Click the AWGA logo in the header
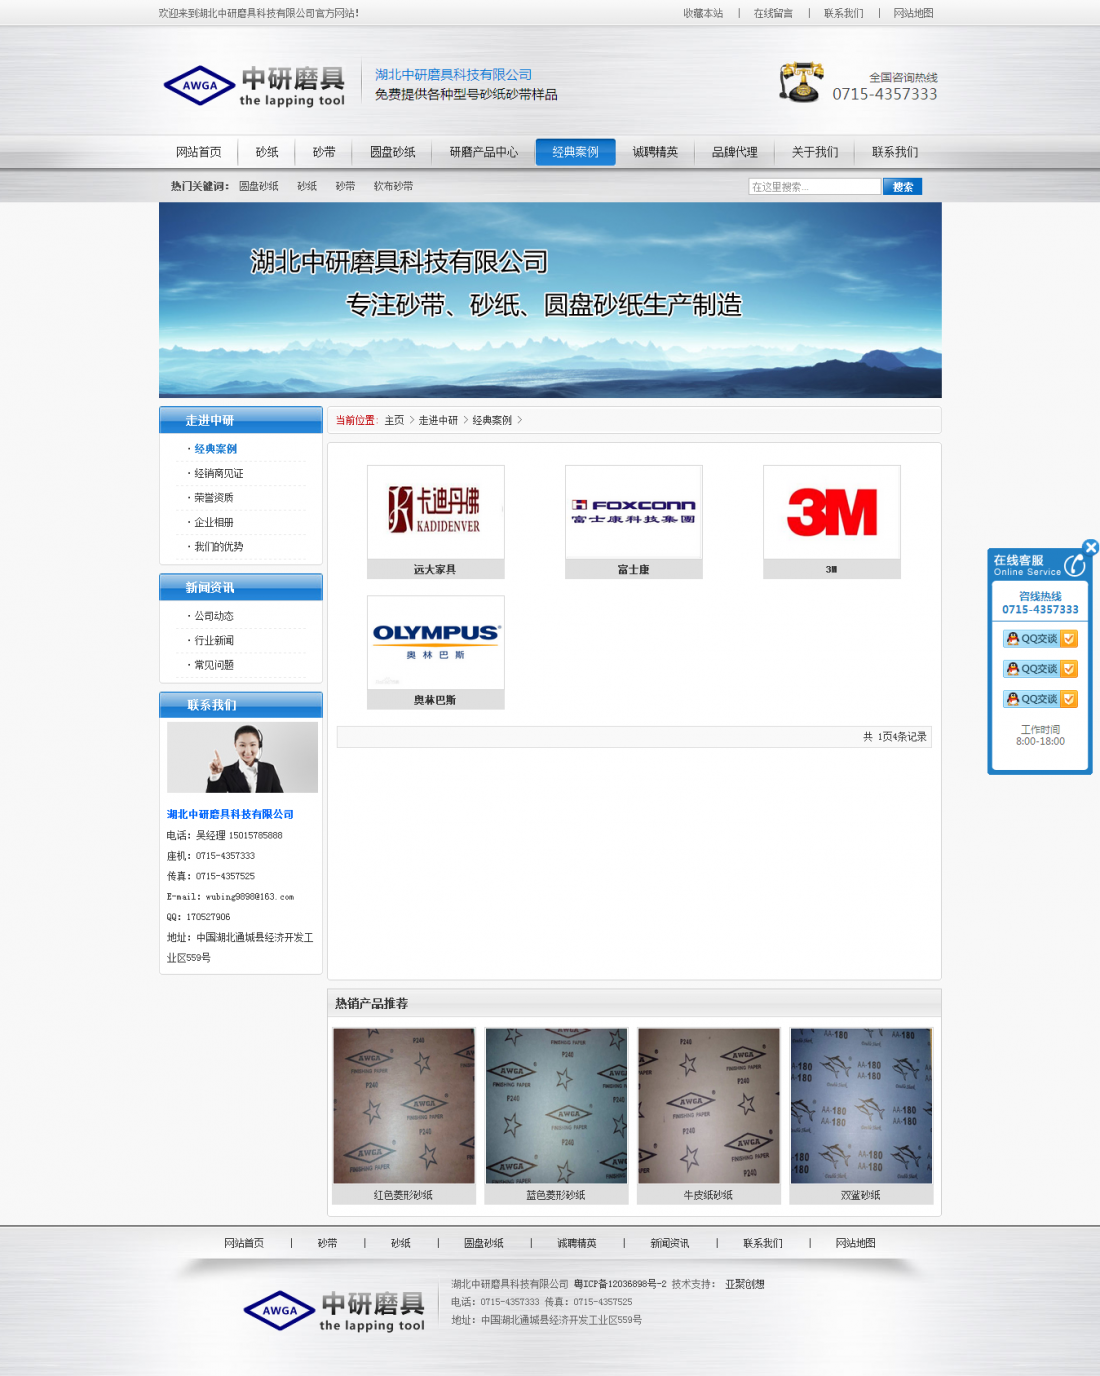Image resolution: width=1100 pixels, height=1376 pixels. (x=254, y=86)
